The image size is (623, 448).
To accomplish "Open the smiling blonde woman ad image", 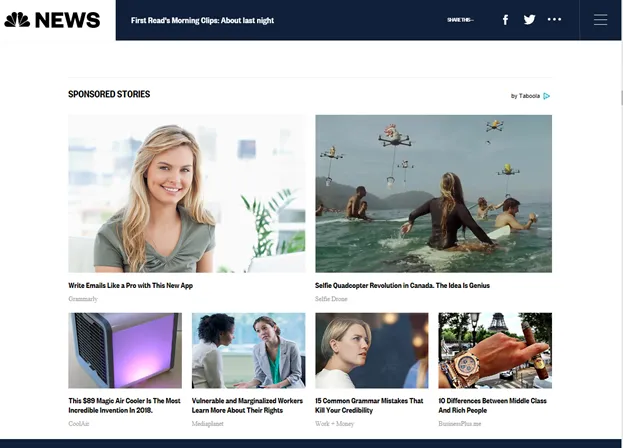I will 187,193.
